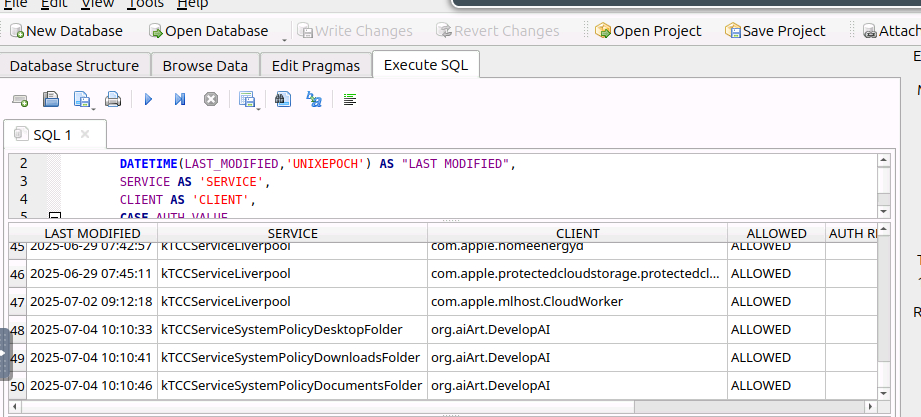Click the Open Project button
The image size is (921, 417).
[x=648, y=31]
